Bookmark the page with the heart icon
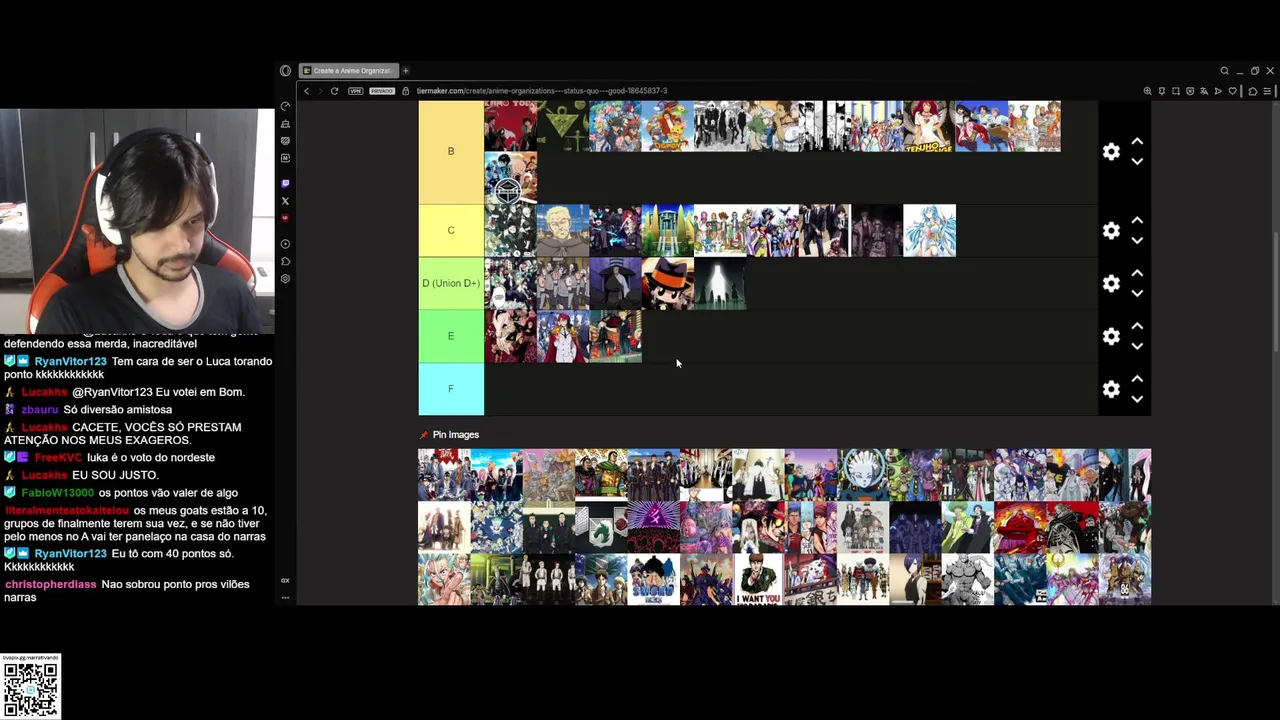The width and height of the screenshot is (1280, 720). pos(1232,91)
